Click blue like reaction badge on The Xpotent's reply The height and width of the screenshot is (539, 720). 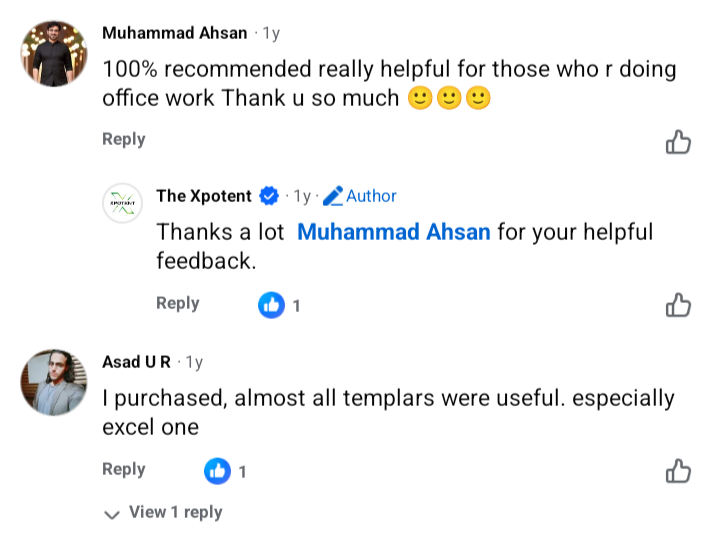(271, 305)
